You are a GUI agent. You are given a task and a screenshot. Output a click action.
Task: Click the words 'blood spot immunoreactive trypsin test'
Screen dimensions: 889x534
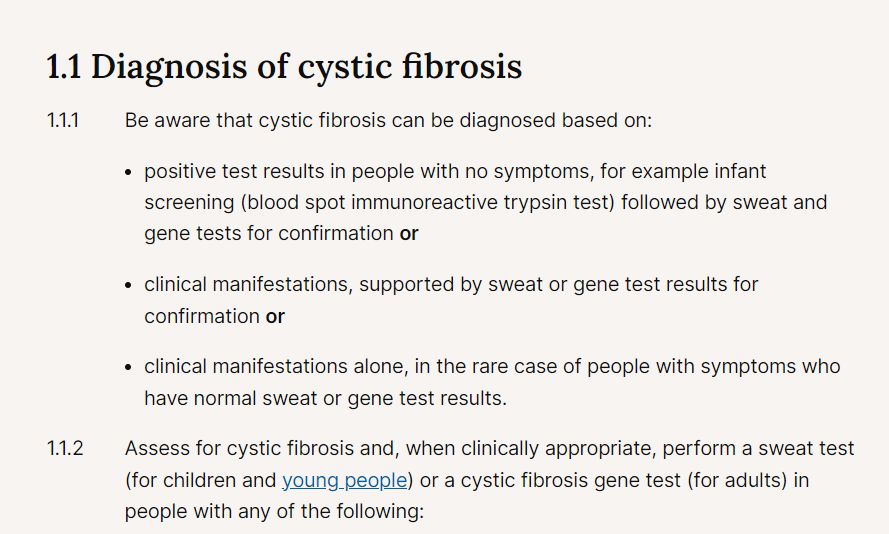[x=428, y=202]
